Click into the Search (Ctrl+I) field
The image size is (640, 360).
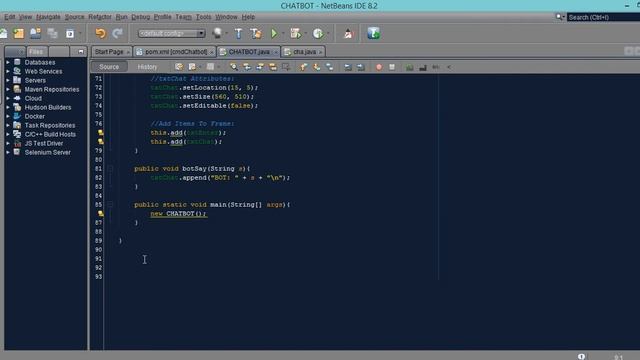(603, 17)
